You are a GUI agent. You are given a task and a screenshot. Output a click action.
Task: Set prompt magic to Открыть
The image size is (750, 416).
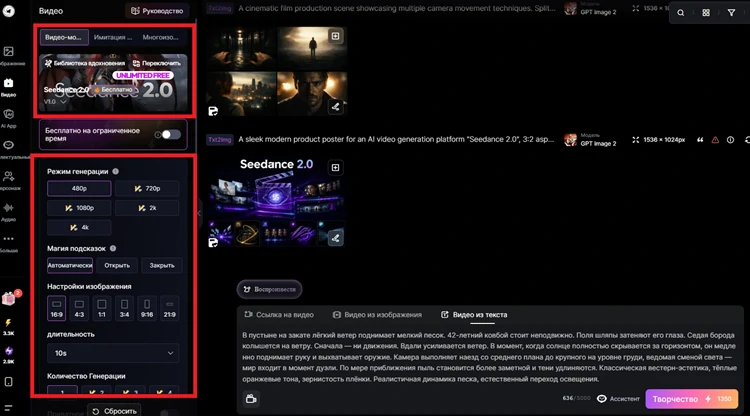click(x=117, y=265)
